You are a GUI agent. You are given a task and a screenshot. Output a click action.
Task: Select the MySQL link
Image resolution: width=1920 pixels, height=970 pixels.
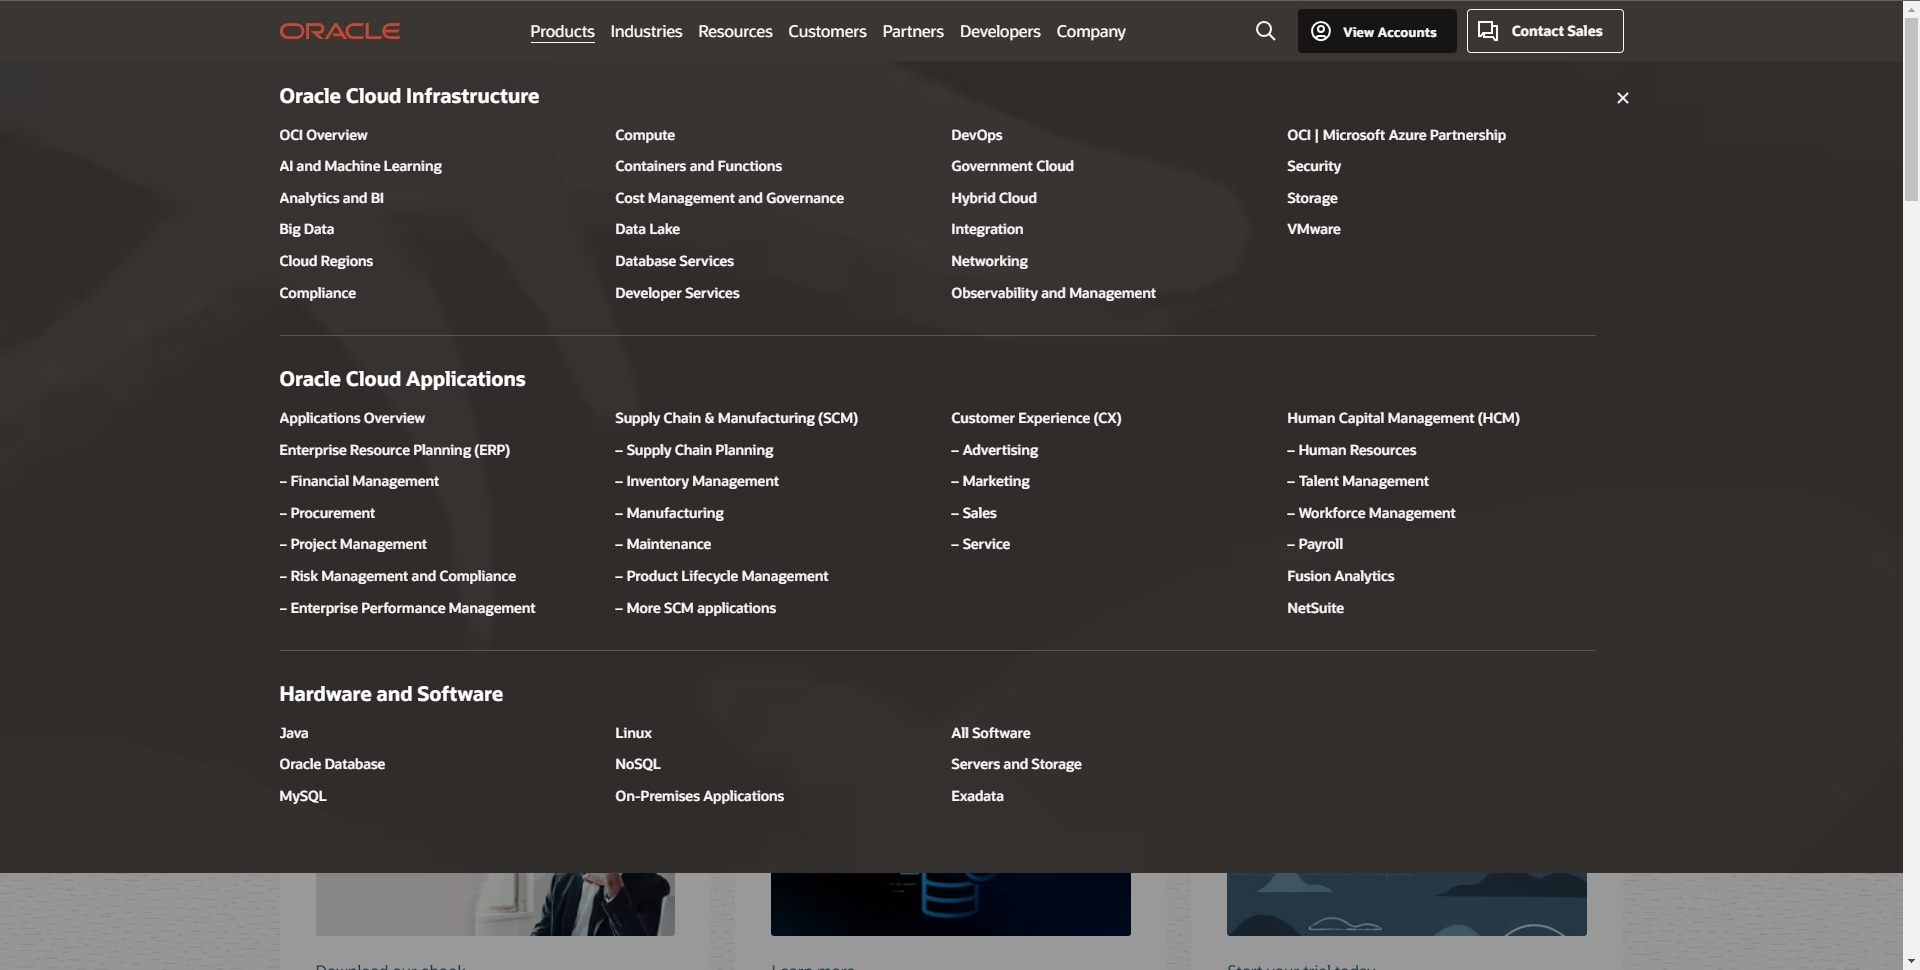302,796
